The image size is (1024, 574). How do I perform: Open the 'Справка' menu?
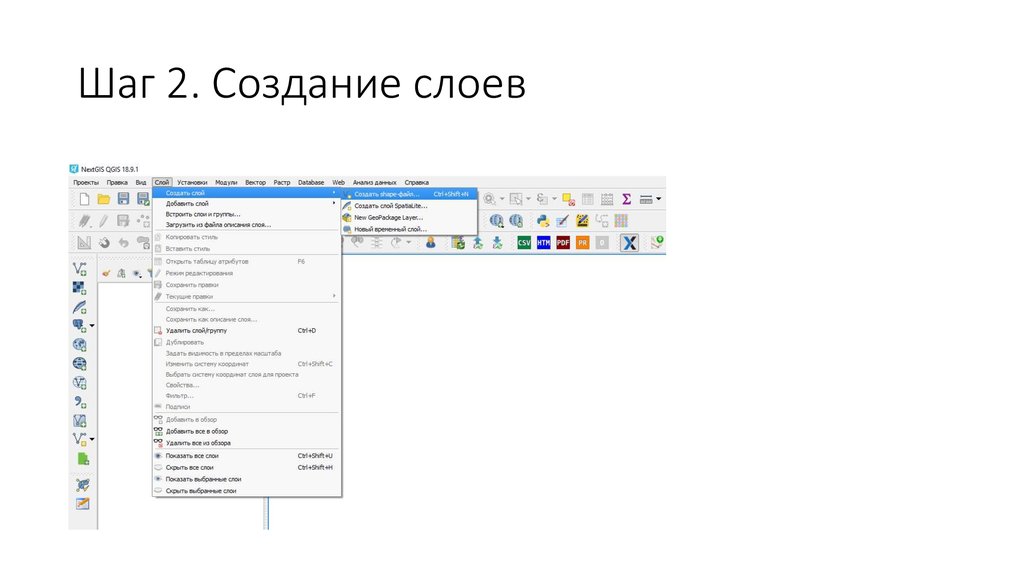pyautogui.click(x=417, y=183)
